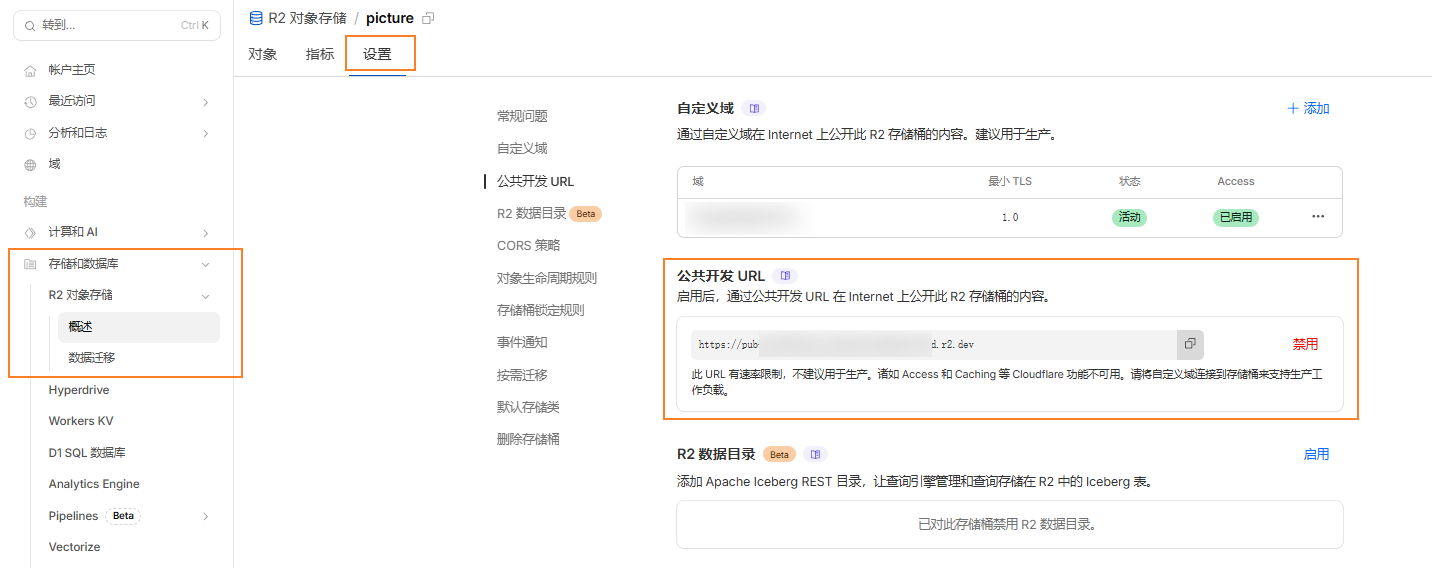This screenshot has height=568, width=1432.
Task: Open docs icon beside 自定义域 heading
Action: pyautogui.click(x=755, y=108)
